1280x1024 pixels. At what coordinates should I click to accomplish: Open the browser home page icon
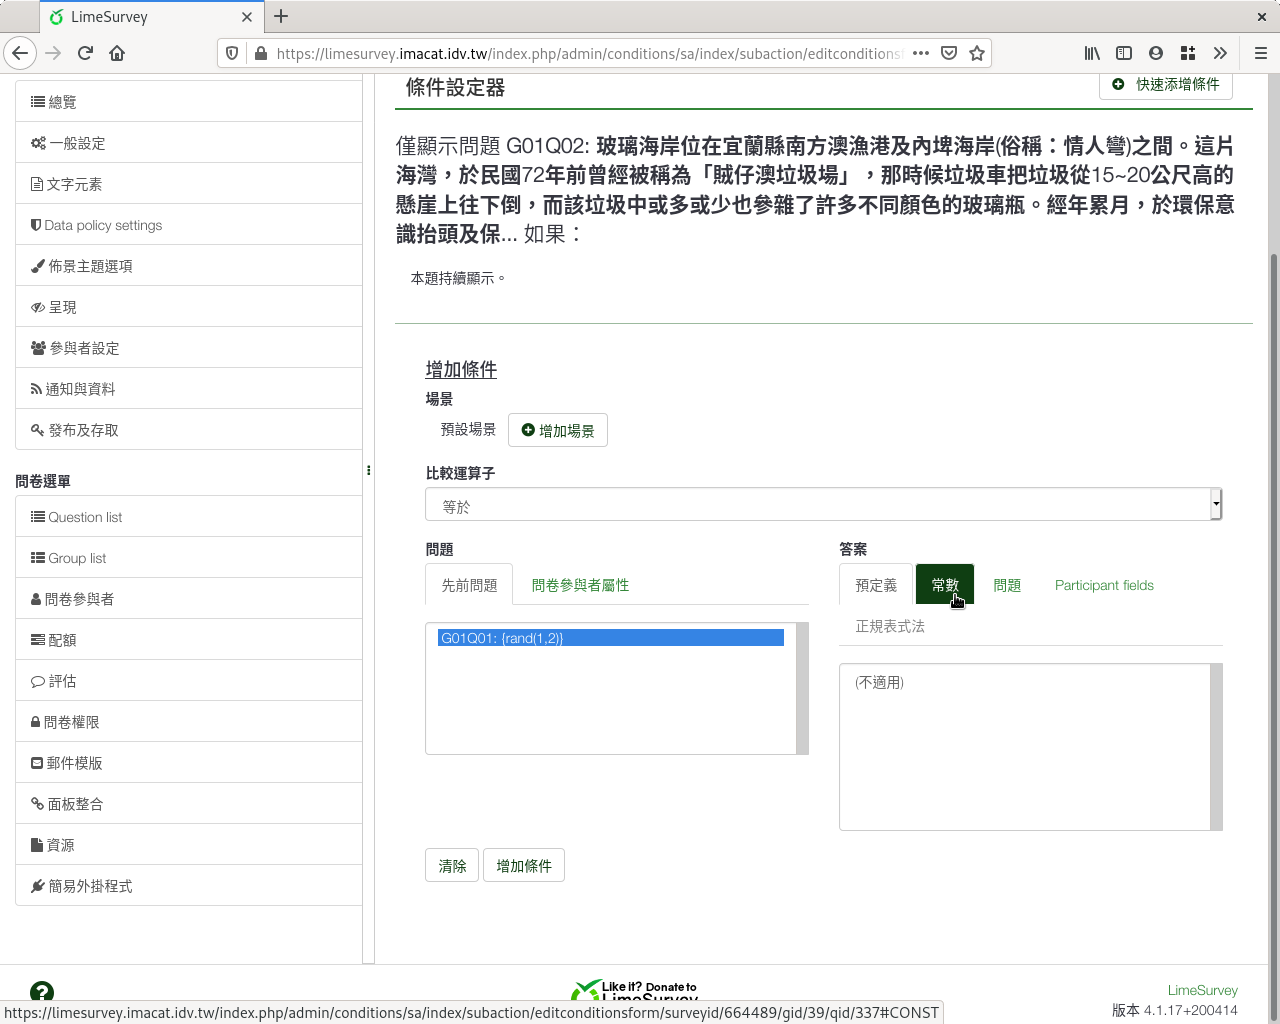117,53
